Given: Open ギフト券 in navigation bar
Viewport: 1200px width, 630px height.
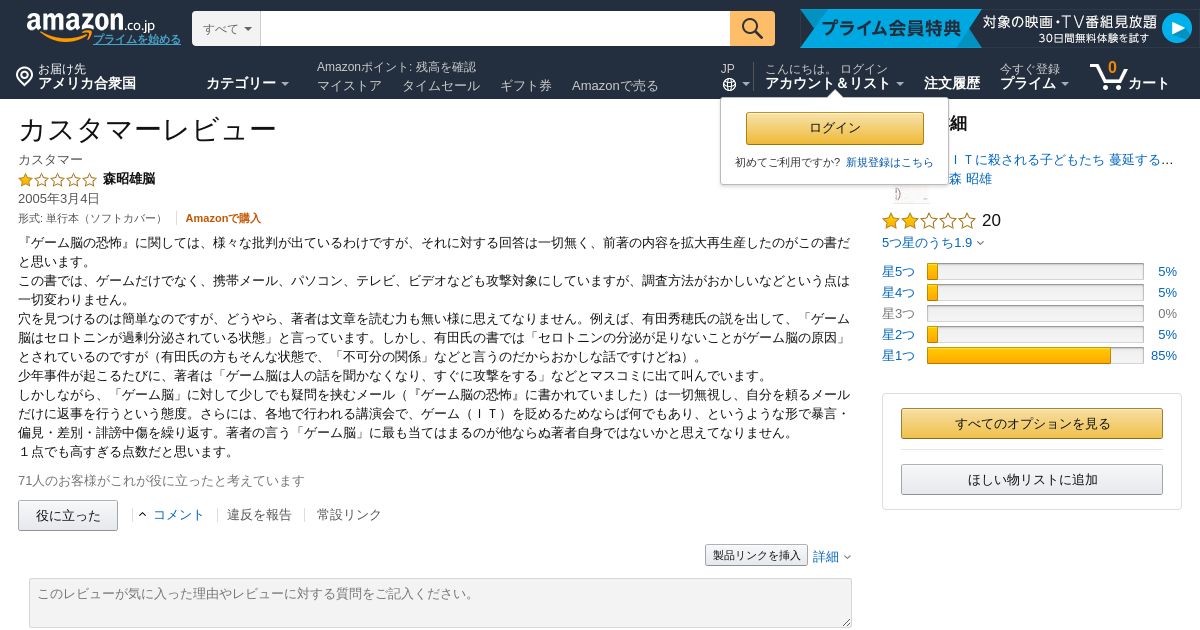Looking at the screenshot, I should point(526,86).
